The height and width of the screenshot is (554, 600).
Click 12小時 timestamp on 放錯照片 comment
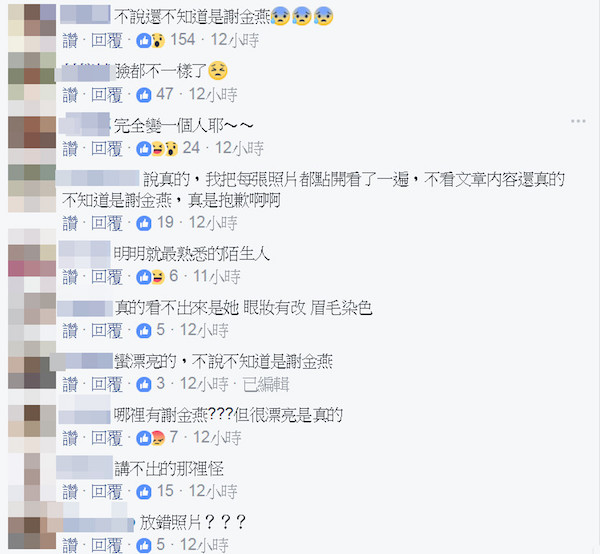click(x=204, y=545)
